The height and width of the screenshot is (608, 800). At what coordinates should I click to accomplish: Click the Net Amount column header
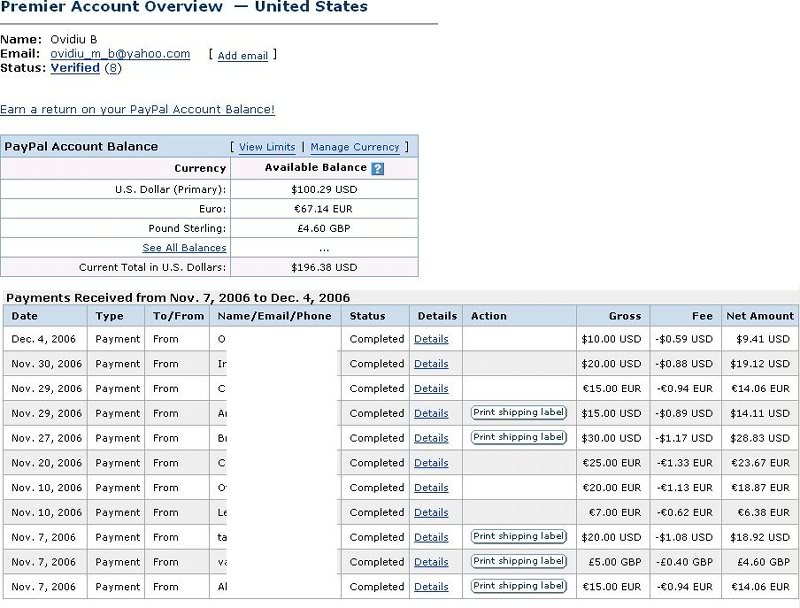click(x=762, y=316)
